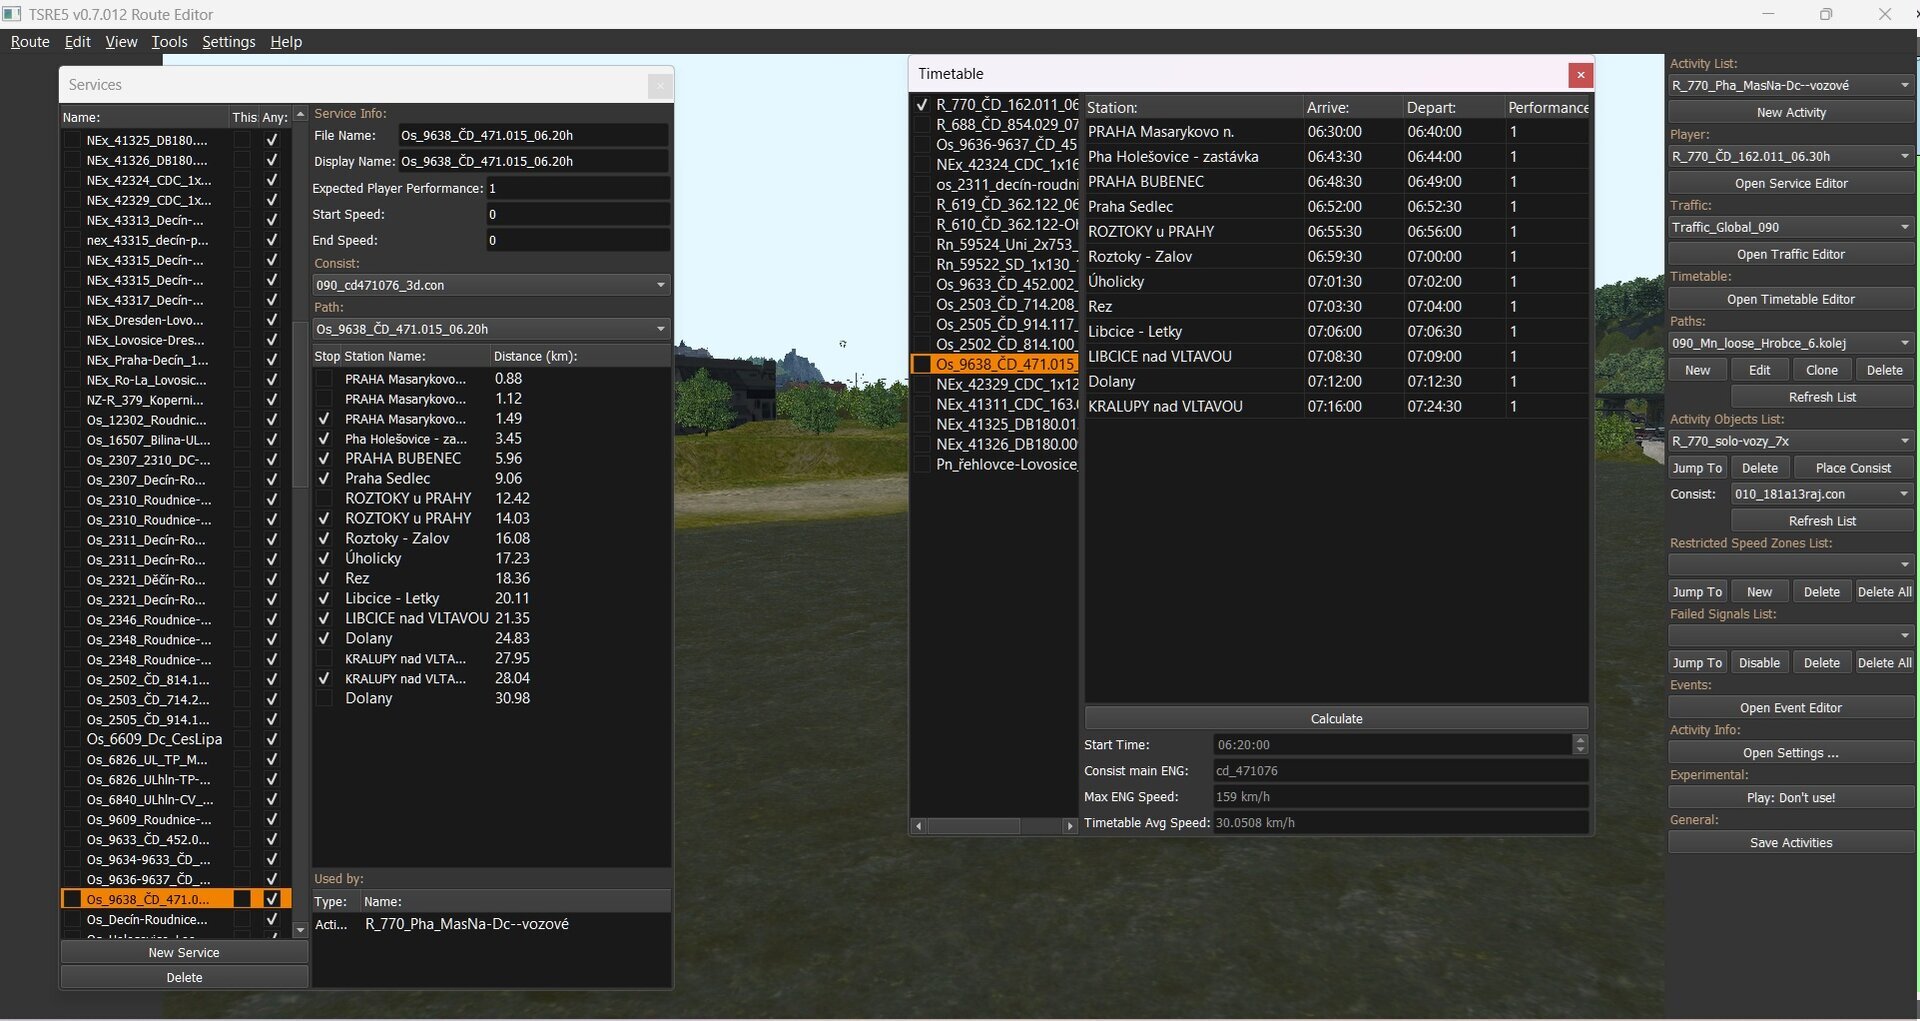Click the Clone path button

point(1821,371)
